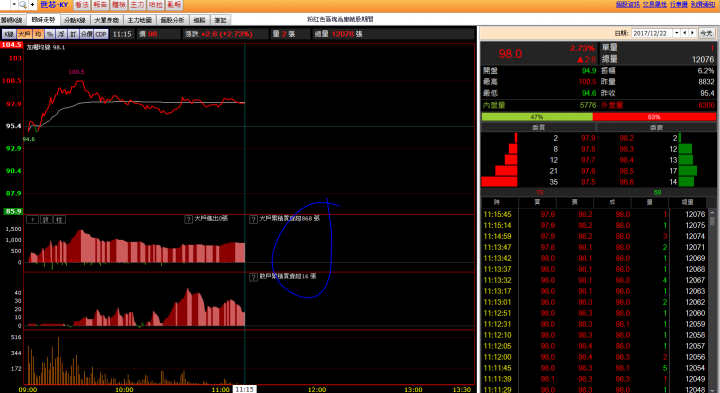Open the stock code dropdown arrow
This screenshot has height=393, width=720.
[14, 5]
